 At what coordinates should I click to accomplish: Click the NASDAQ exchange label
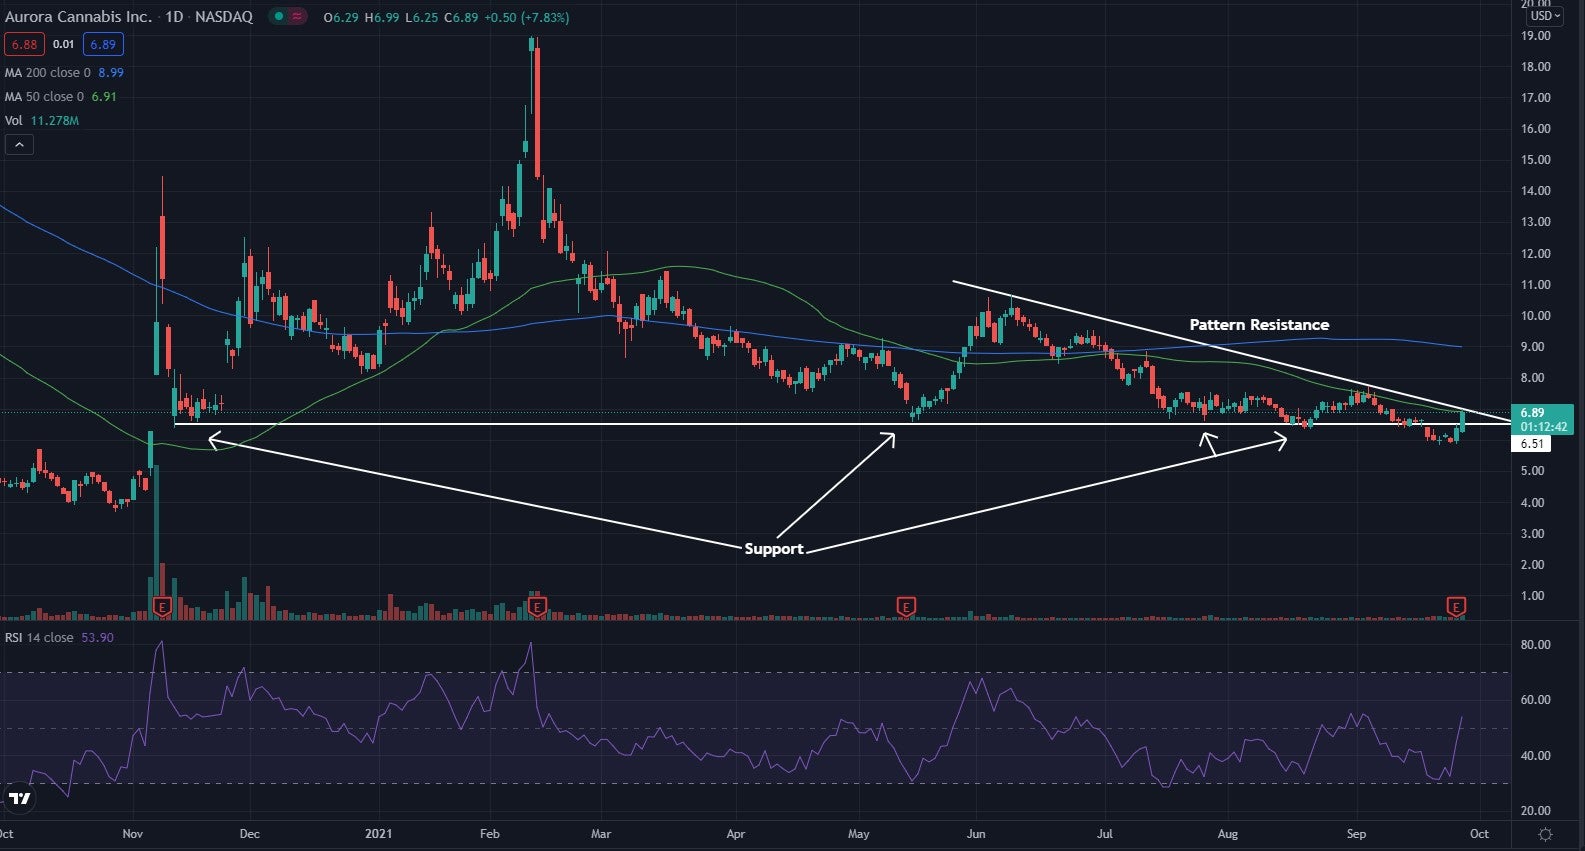[x=225, y=17]
